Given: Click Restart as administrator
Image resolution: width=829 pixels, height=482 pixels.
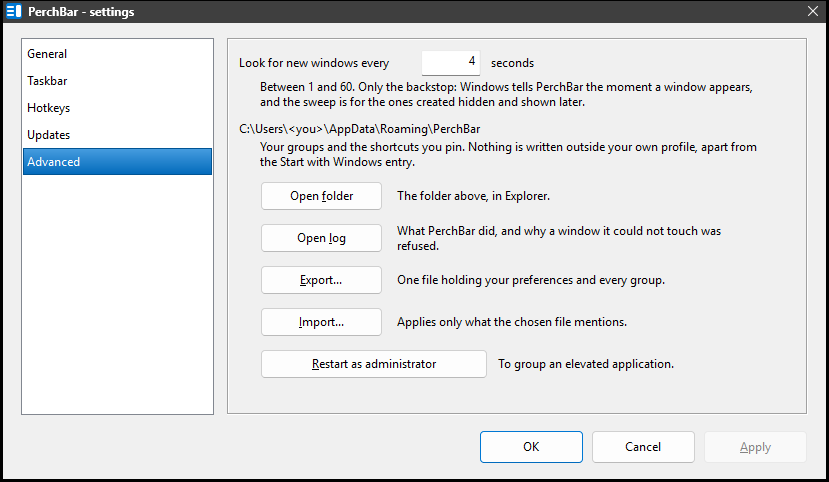Looking at the screenshot, I should [374, 364].
